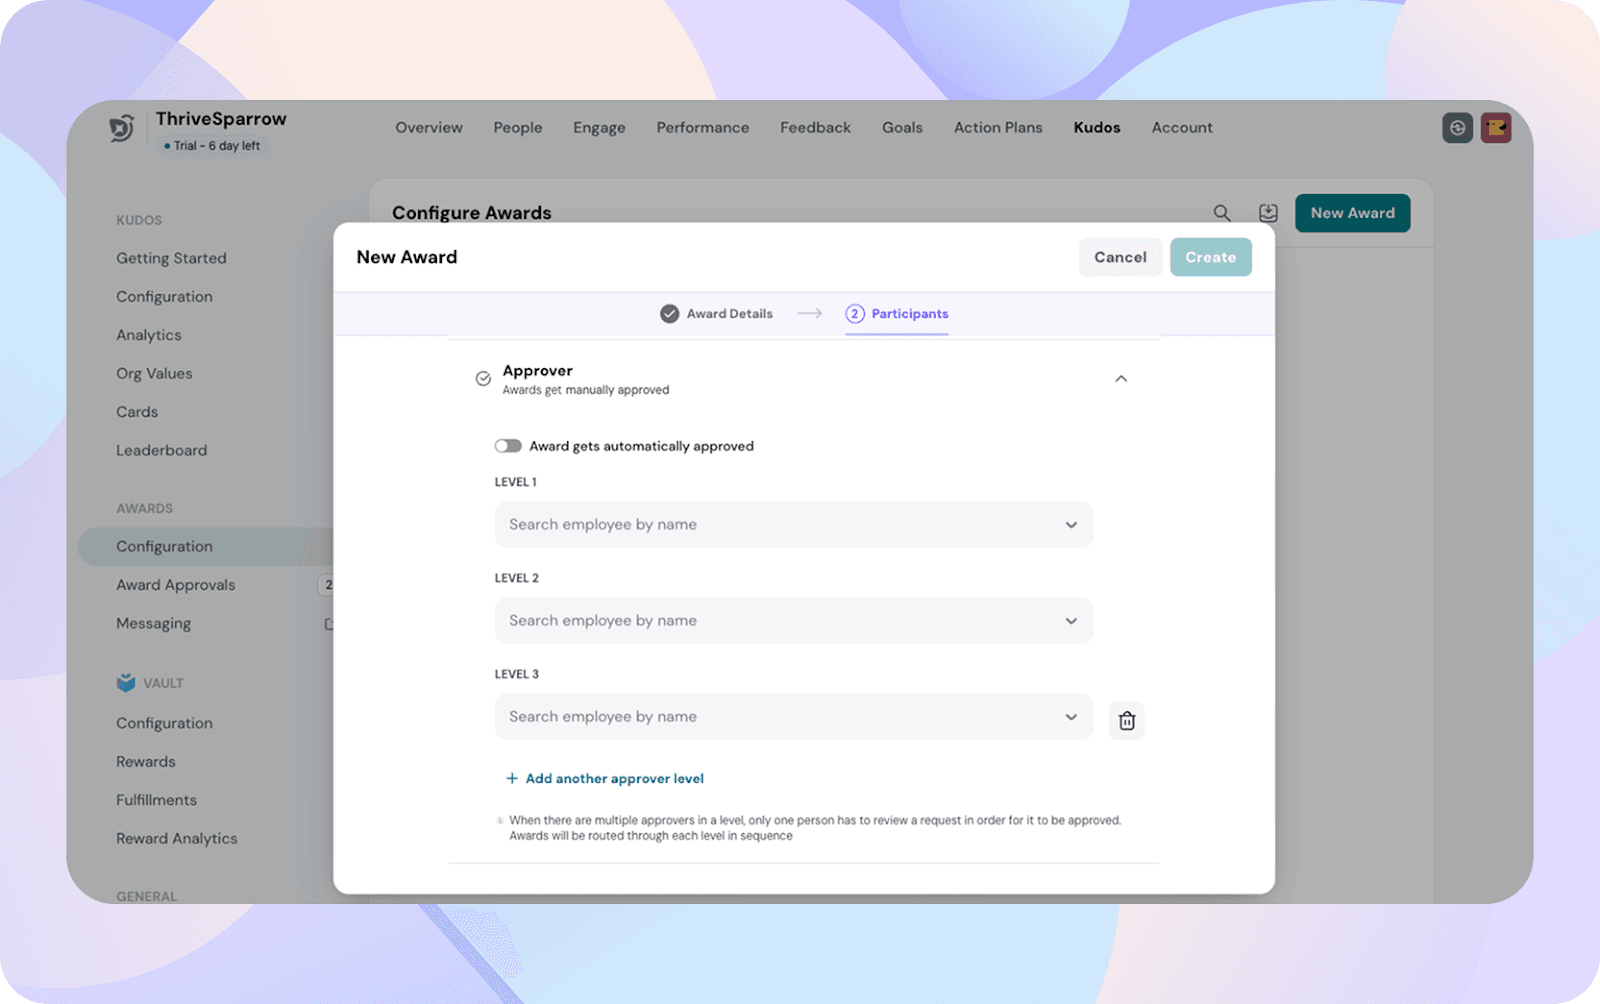Viewport: 1600px width, 1004px height.
Task: Click the note about multiple approvers
Action: coord(815,828)
